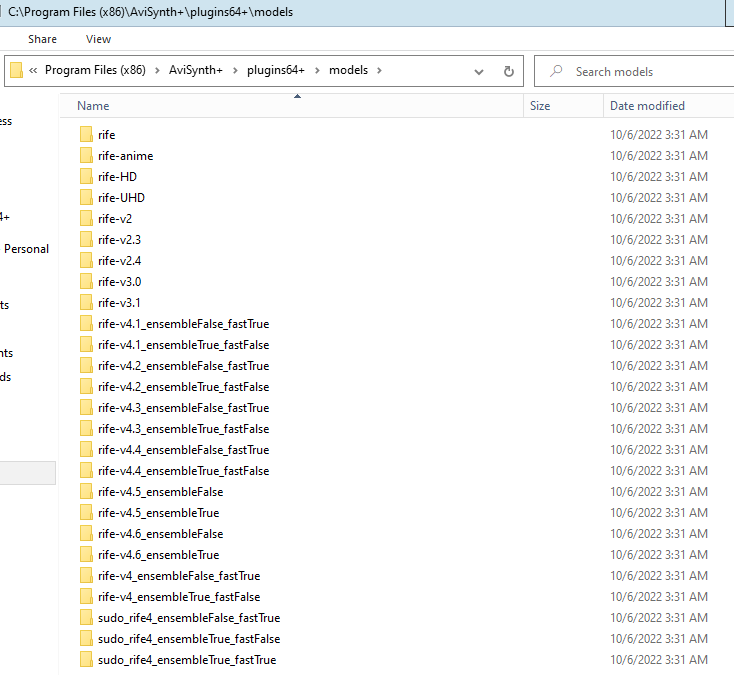This screenshot has width=734, height=676.
Task: Select the rife-anime folder name
Action: click(125, 156)
